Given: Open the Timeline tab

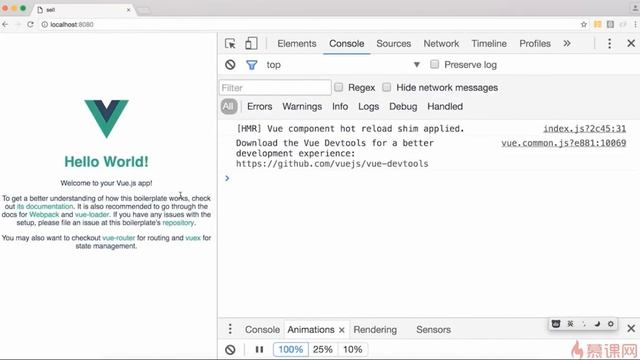Looking at the screenshot, I should tap(489, 43).
